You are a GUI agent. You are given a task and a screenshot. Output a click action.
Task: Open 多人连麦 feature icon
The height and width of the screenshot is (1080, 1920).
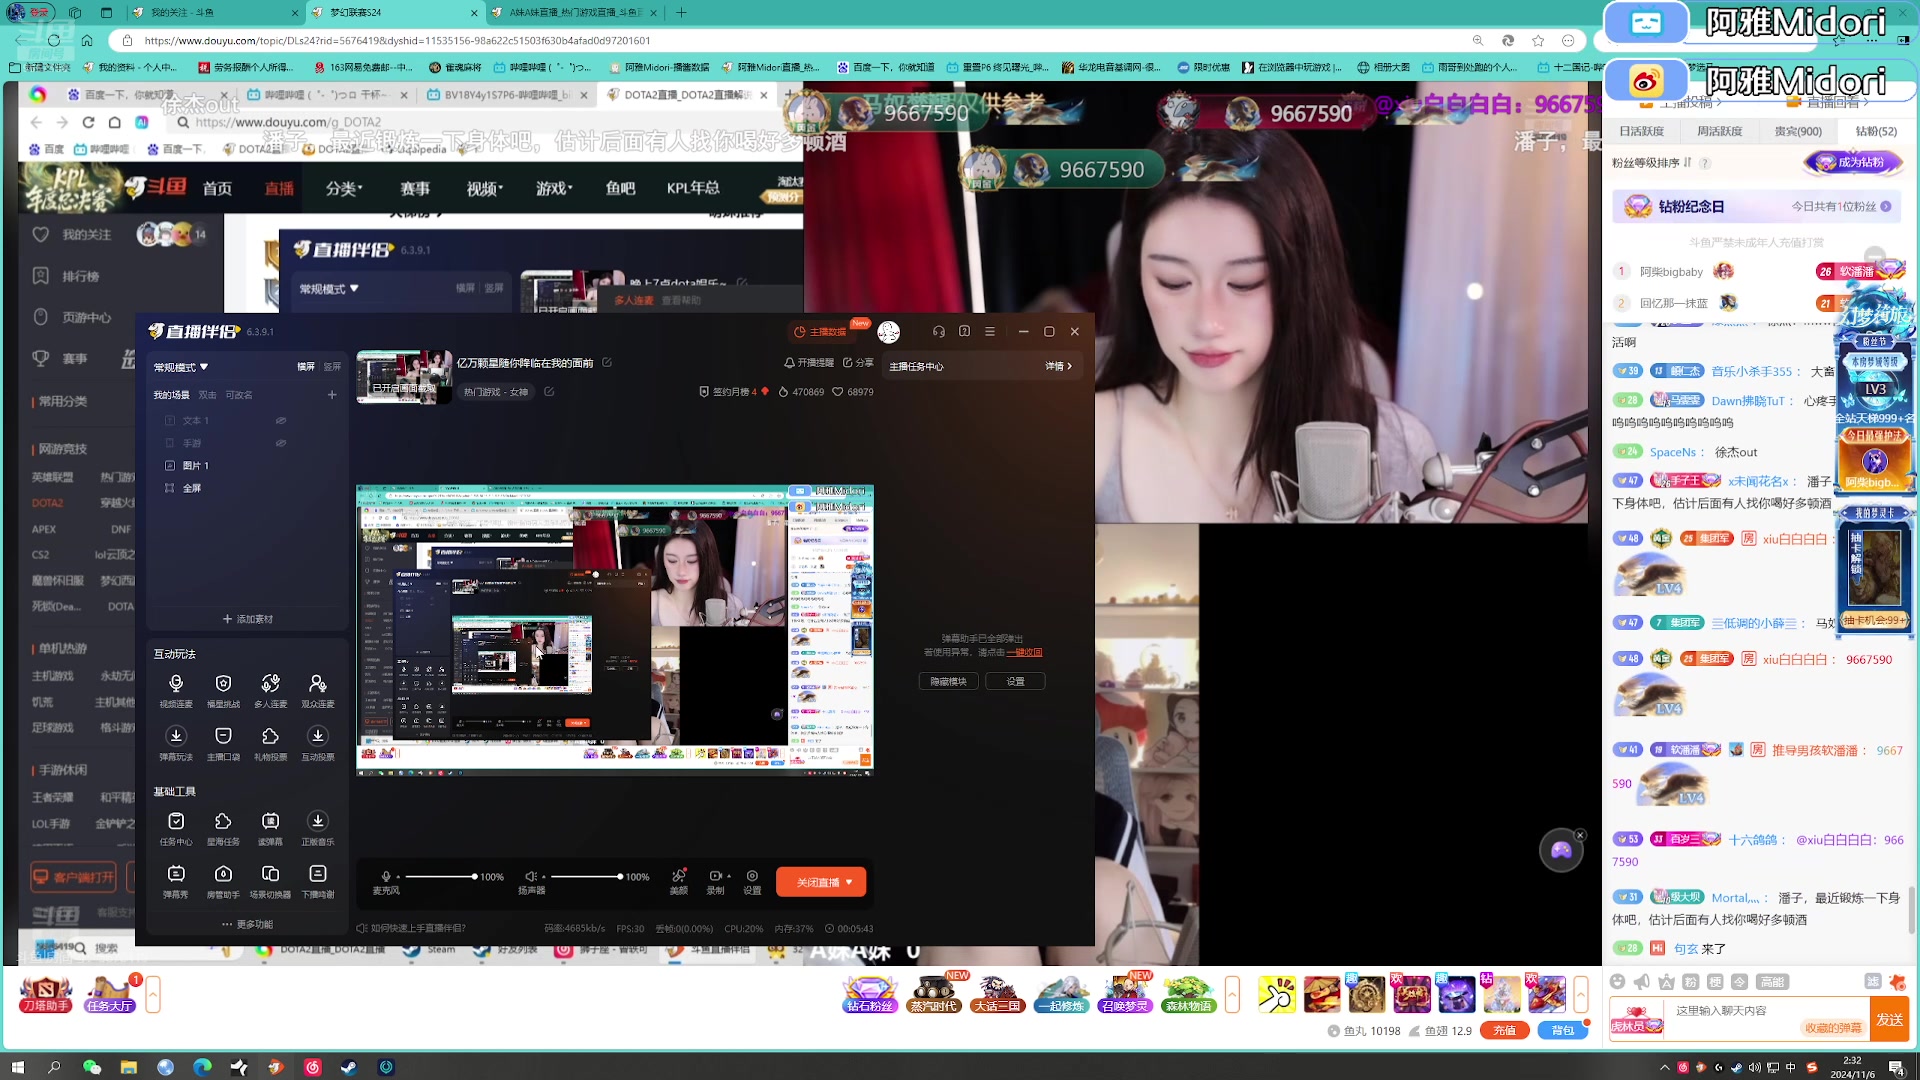coord(270,689)
